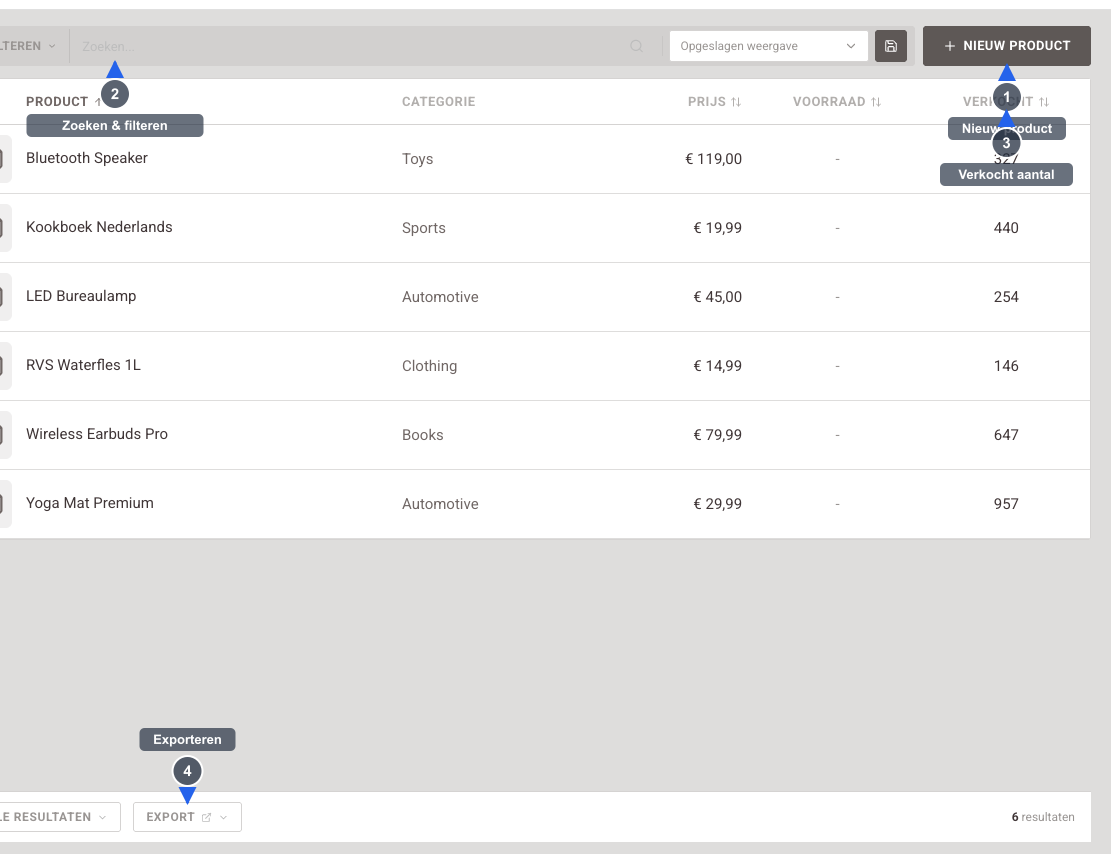Sort by Voorraad using its arrows icon
Image resolution: width=1111 pixels, height=854 pixels.
pyautogui.click(x=876, y=102)
